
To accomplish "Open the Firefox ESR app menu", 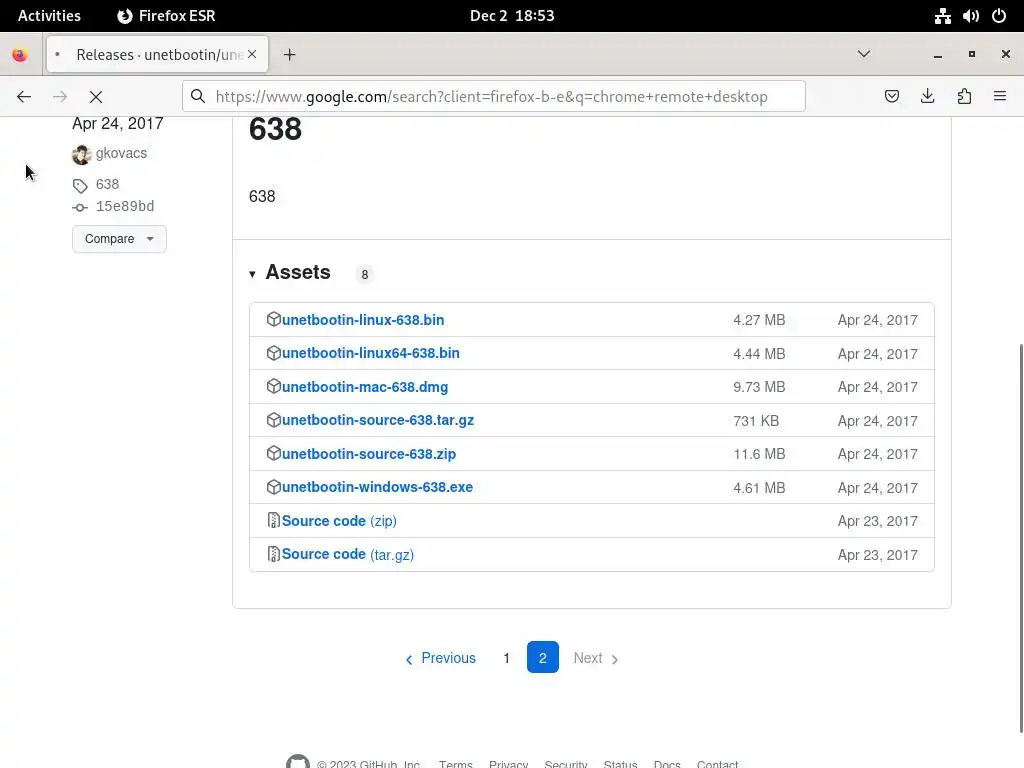I will (166, 16).
